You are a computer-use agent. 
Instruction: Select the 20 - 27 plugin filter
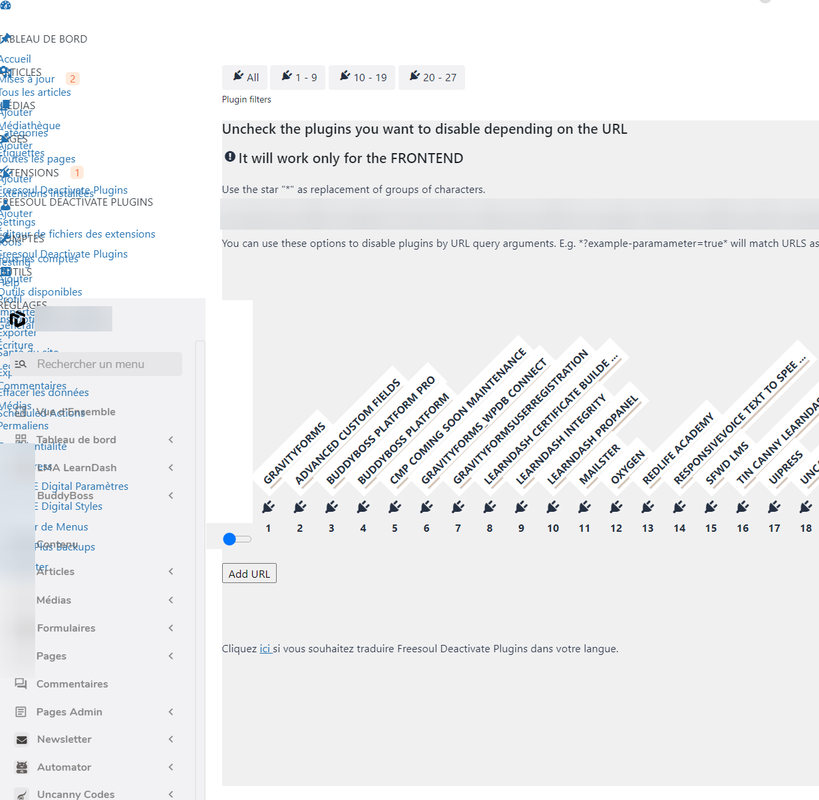click(432, 77)
